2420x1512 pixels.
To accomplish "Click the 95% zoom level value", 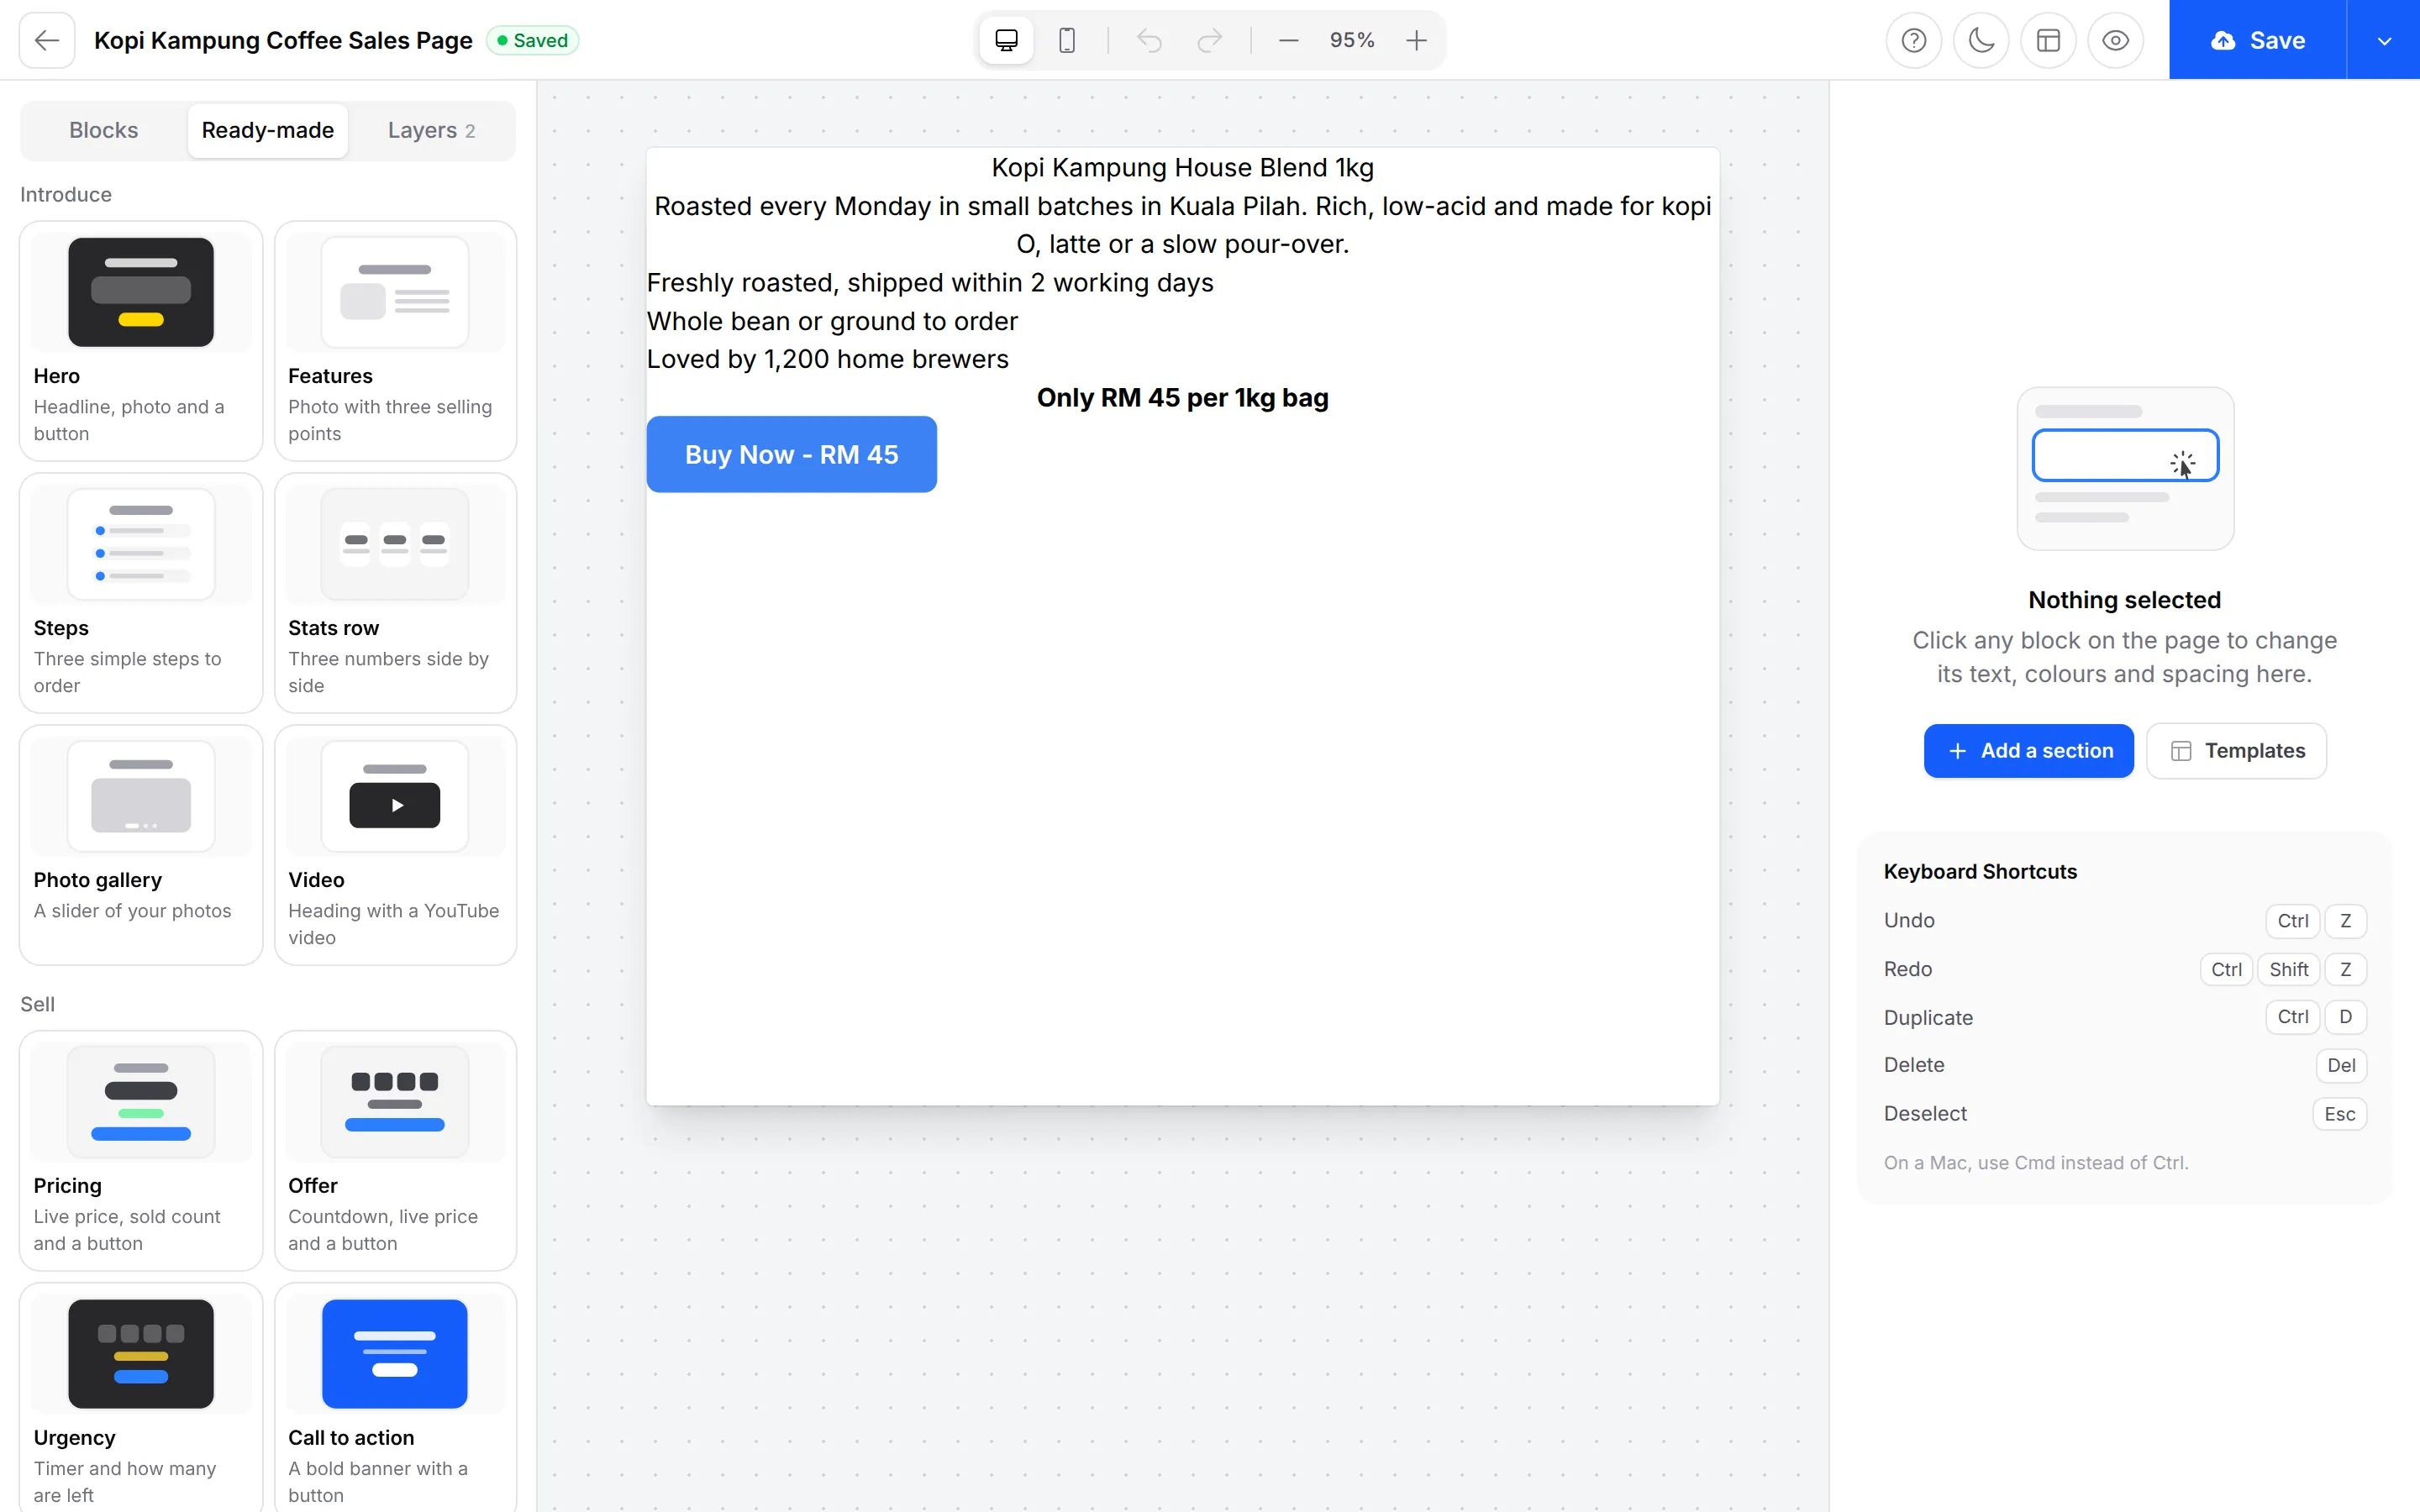I will coord(1352,40).
